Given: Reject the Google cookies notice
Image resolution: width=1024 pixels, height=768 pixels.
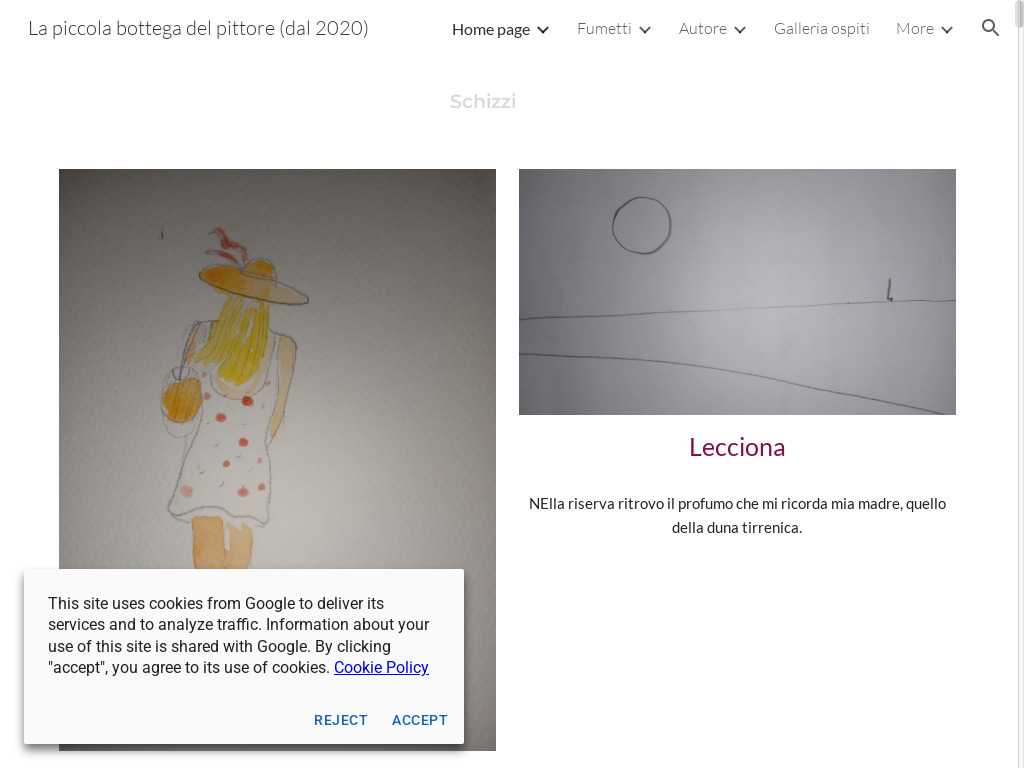Looking at the screenshot, I should pyautogui.click(x=340, y=720).
